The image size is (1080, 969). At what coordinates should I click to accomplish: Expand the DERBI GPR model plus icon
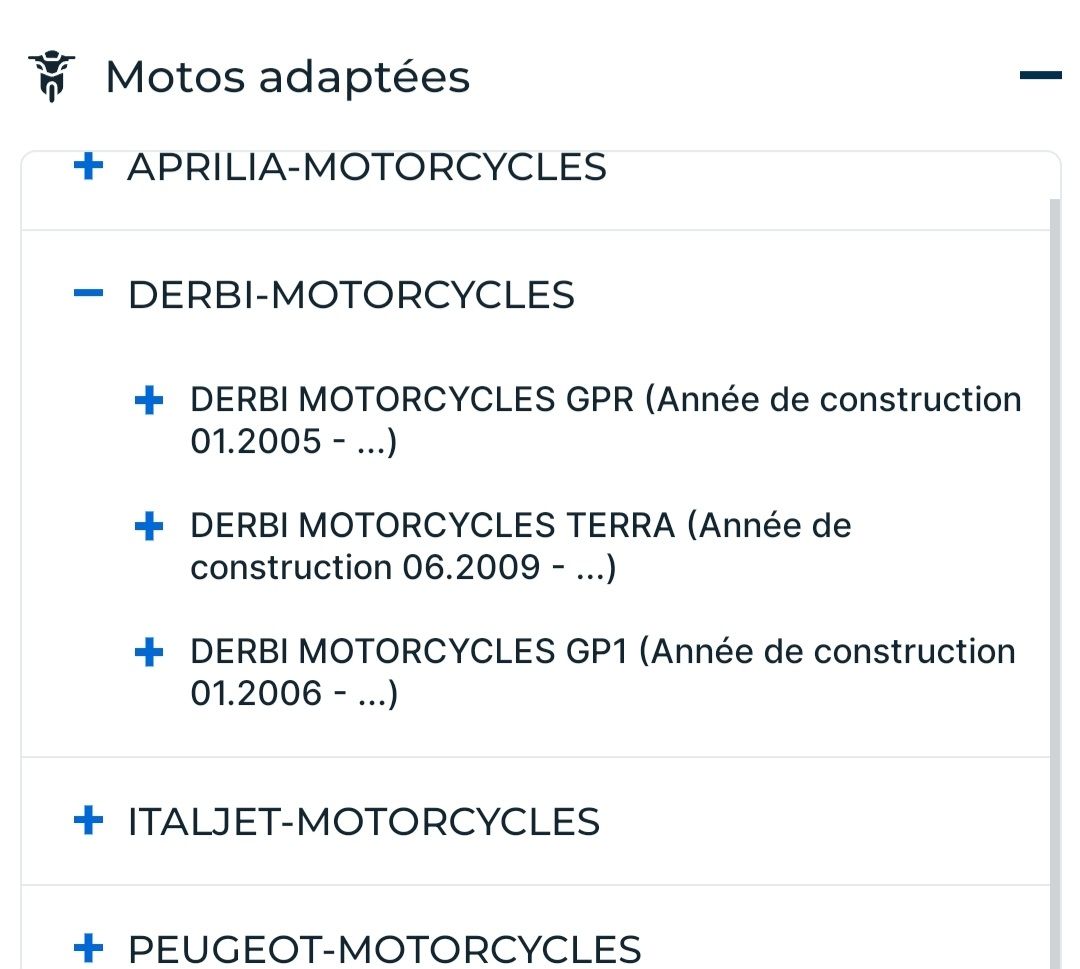point(148,401)
